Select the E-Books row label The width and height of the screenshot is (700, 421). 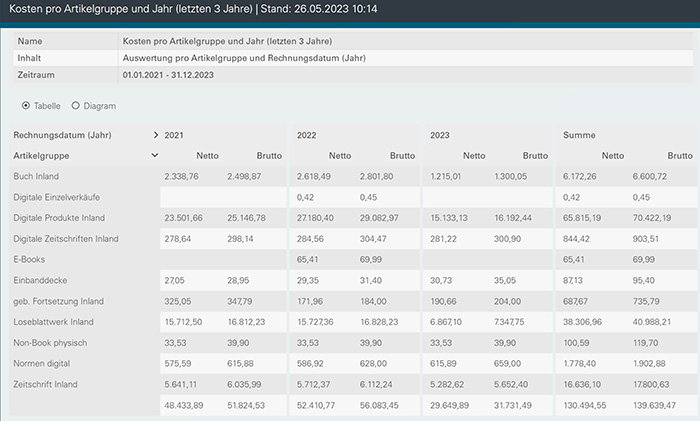30,259
